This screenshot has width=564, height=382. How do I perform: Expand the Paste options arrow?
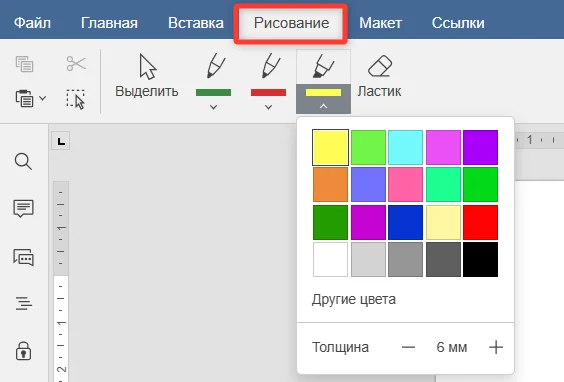(42, 98)
